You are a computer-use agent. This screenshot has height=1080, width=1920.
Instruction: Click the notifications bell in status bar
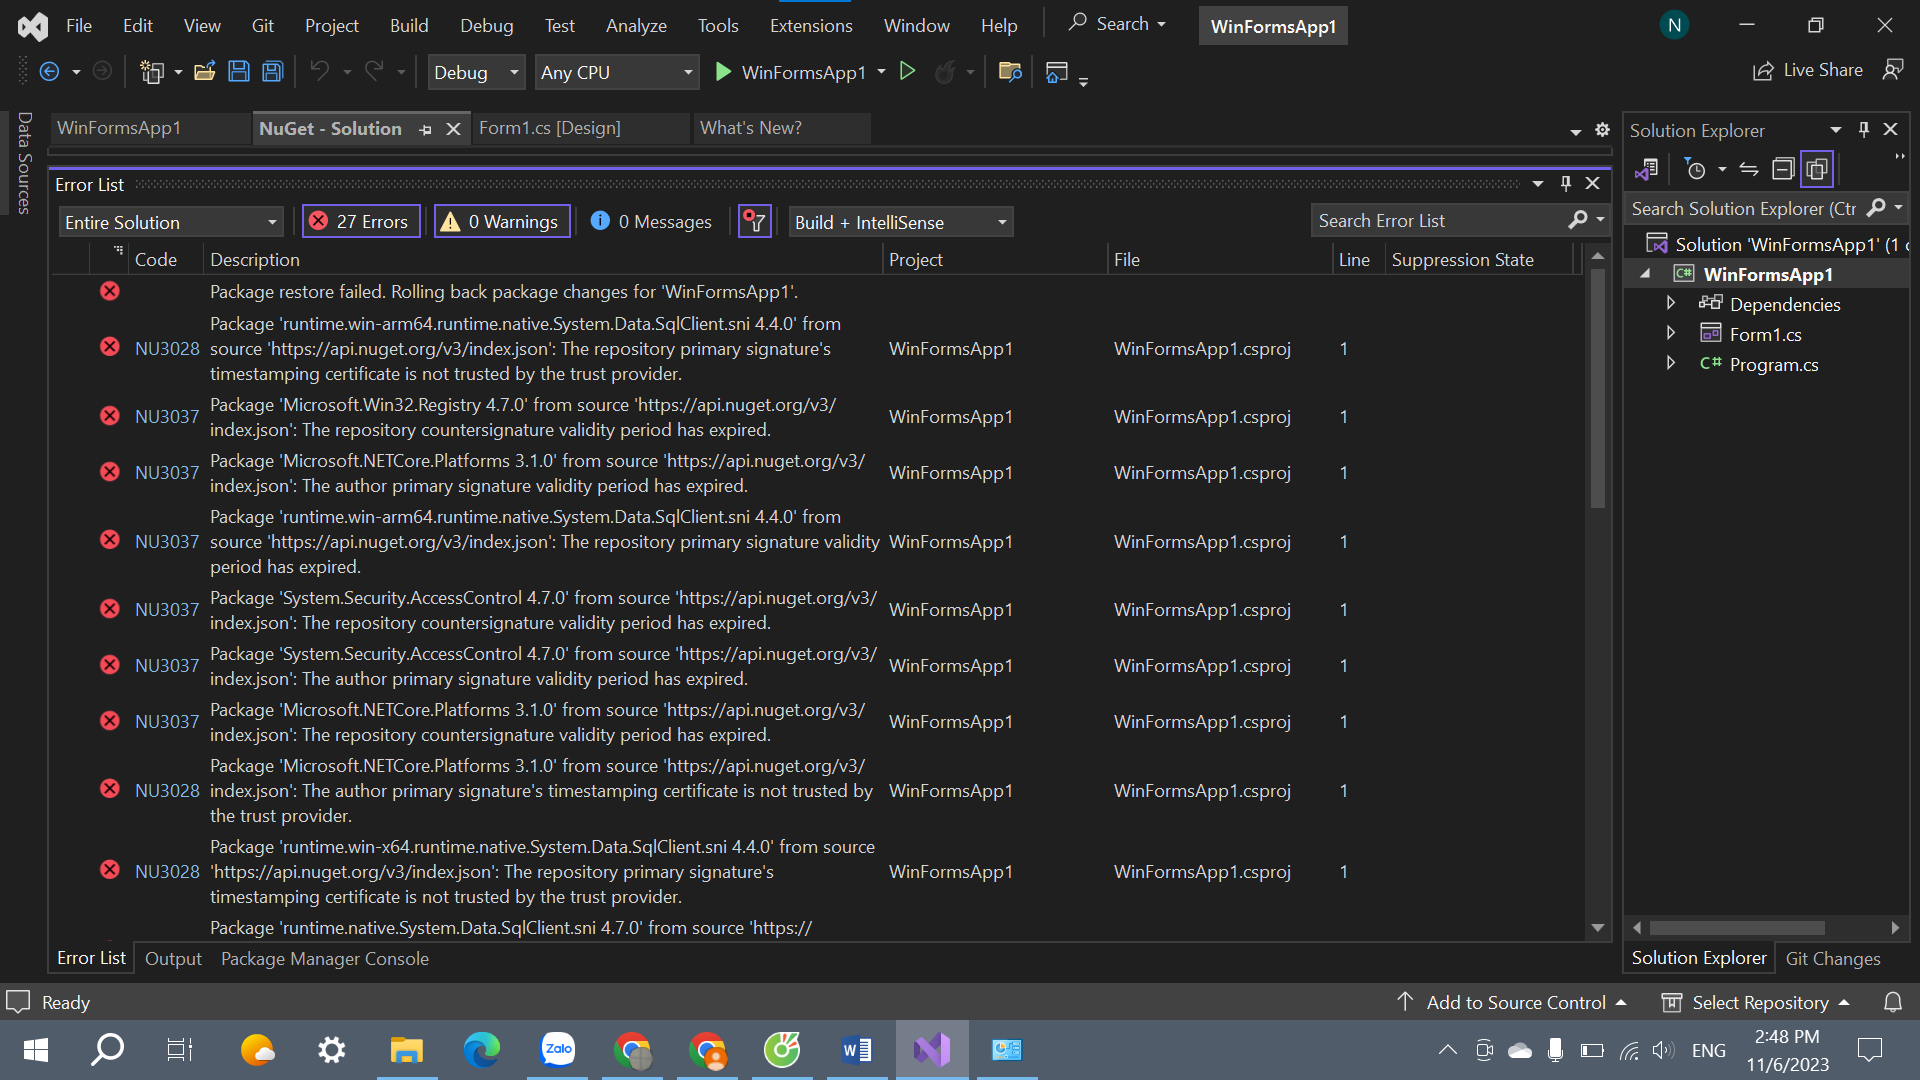click(1893, 1002)
